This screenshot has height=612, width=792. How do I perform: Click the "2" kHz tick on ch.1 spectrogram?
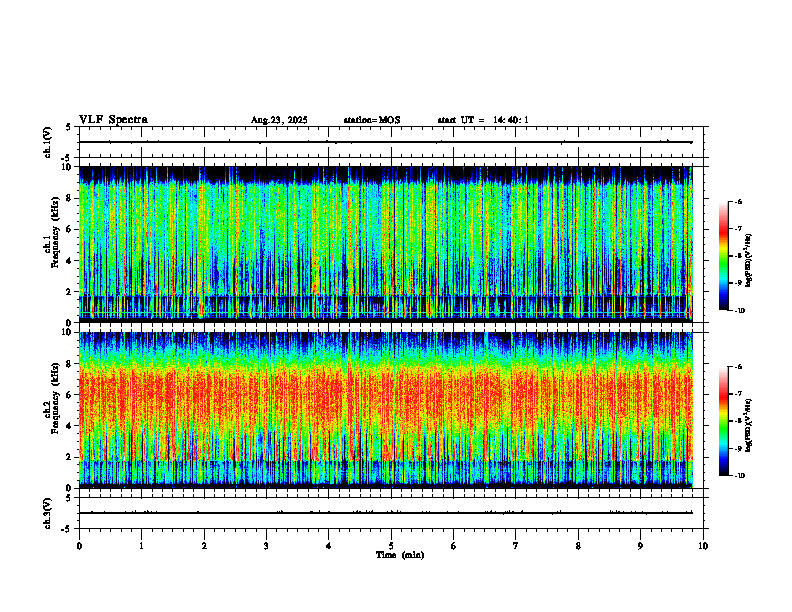pyautogui.click(x=69, y=292)
